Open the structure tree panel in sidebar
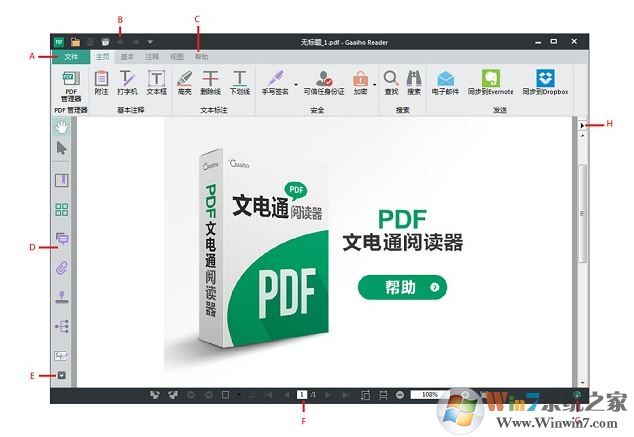This screenshot has height=437, width=634. [x=62, y=326]
